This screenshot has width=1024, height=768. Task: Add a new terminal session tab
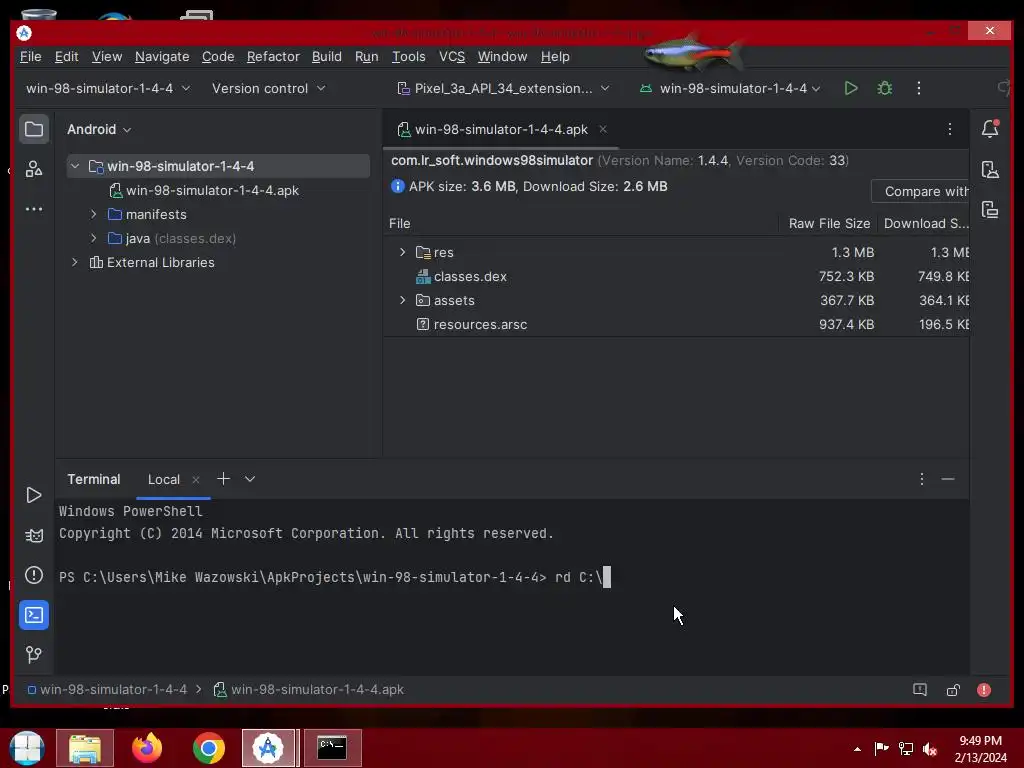[x=223, y=479]
